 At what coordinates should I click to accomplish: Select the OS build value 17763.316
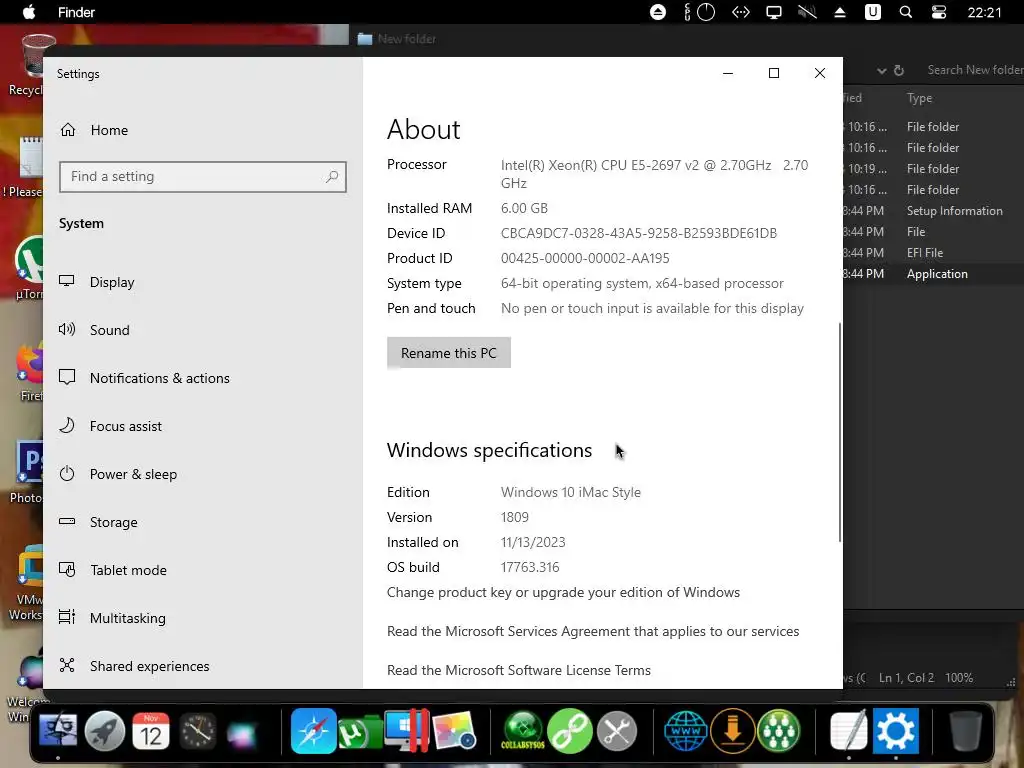pyautogui.click(x=530, y=567)
